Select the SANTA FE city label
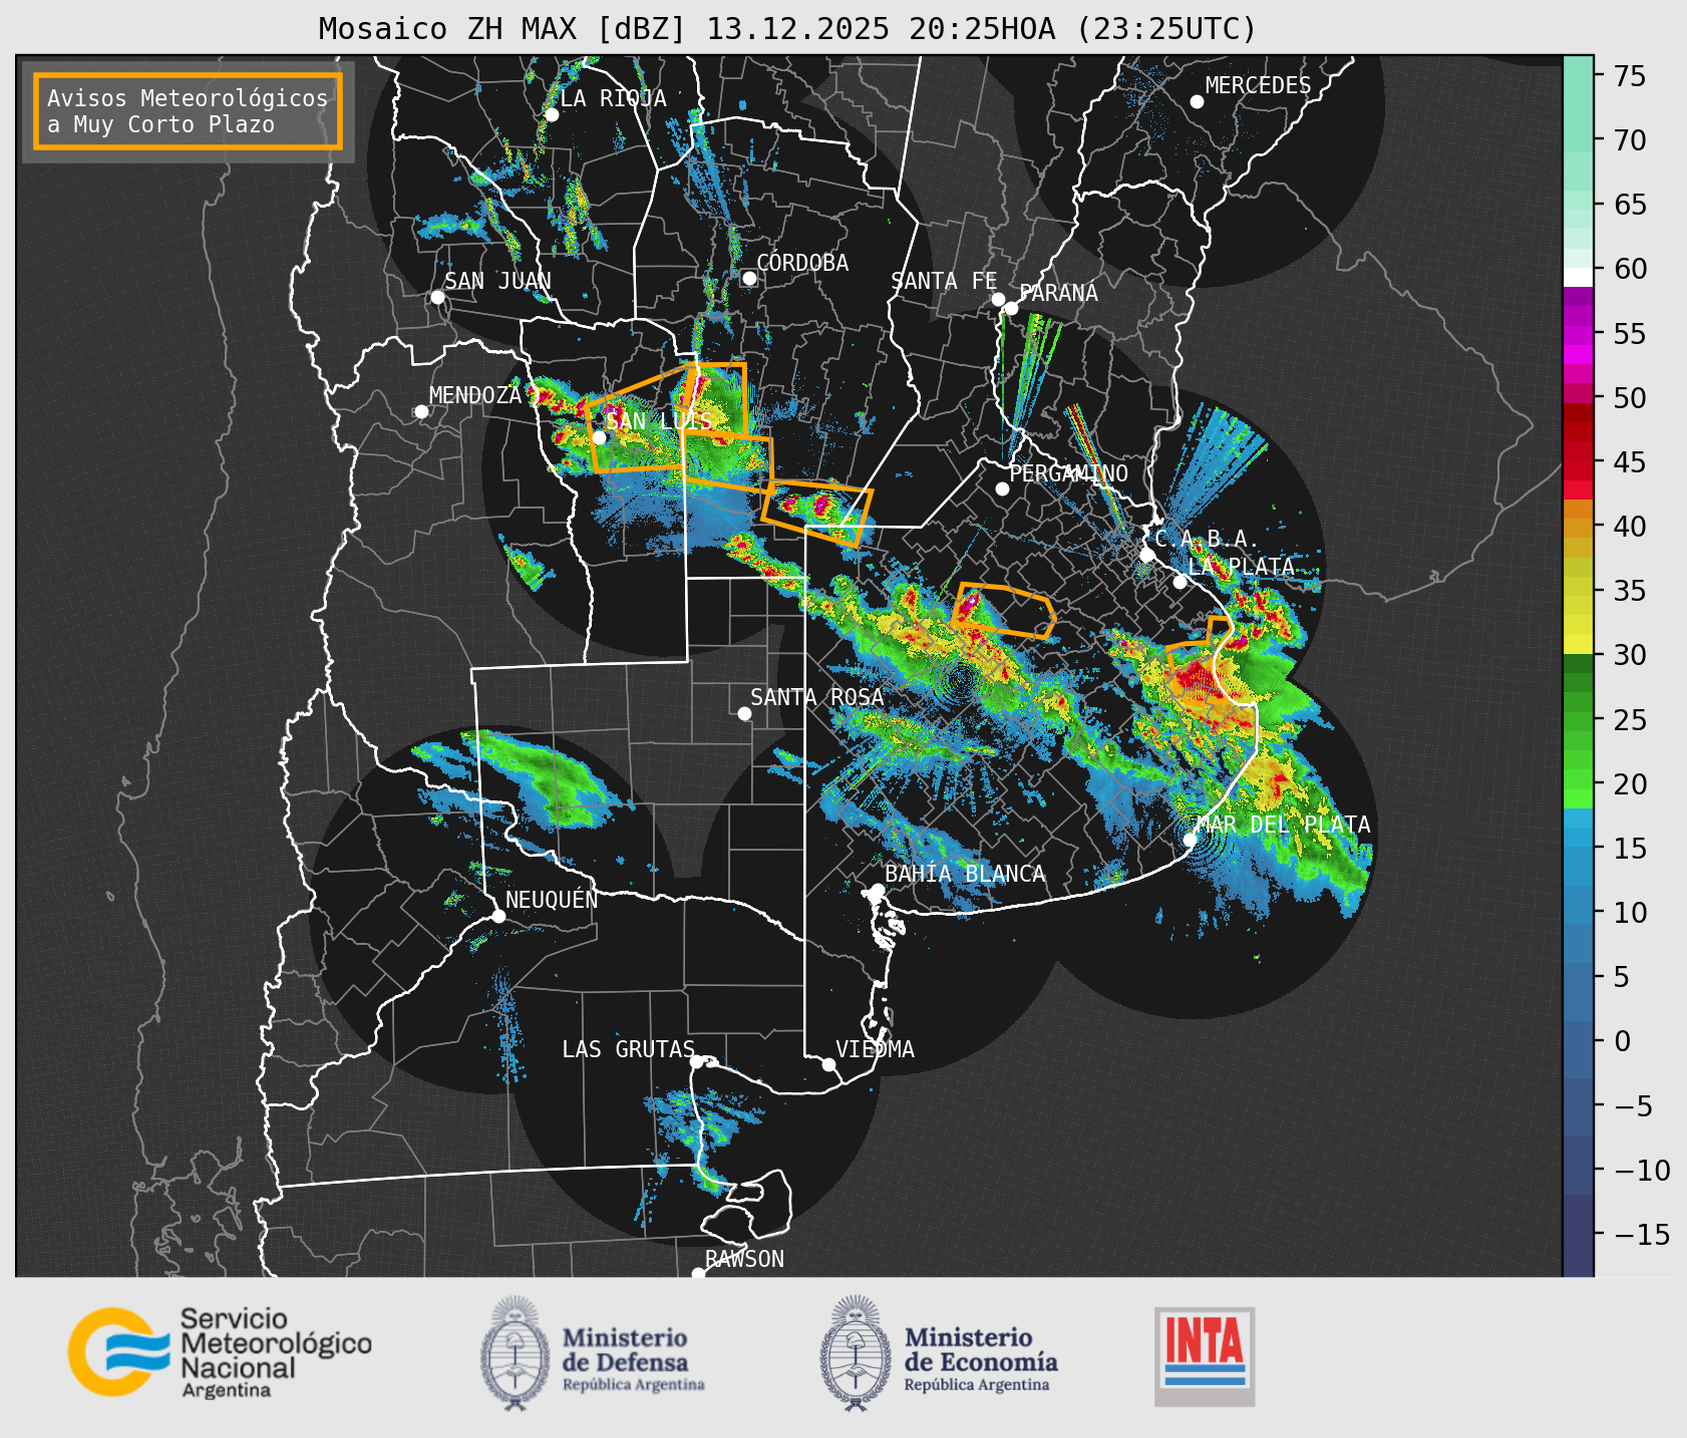1687x1438 pixels. (x=944, y=281)
